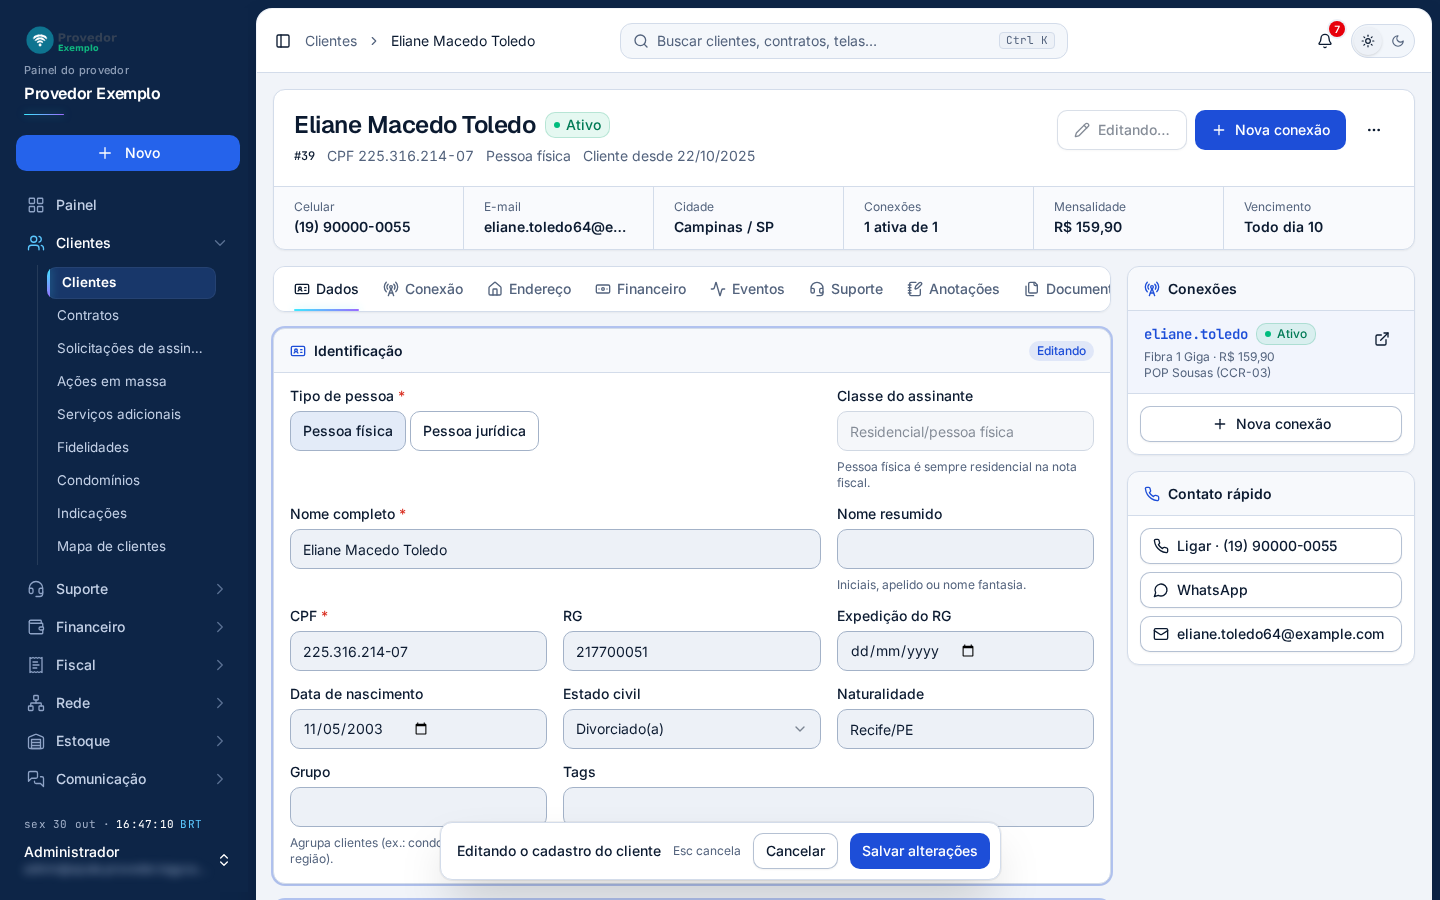Toggle the sidebar panel icon

283,41
